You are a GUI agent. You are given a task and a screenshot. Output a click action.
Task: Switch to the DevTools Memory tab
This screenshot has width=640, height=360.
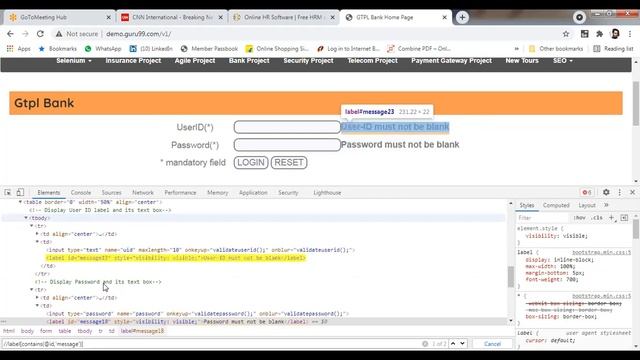tap(218, 193)
